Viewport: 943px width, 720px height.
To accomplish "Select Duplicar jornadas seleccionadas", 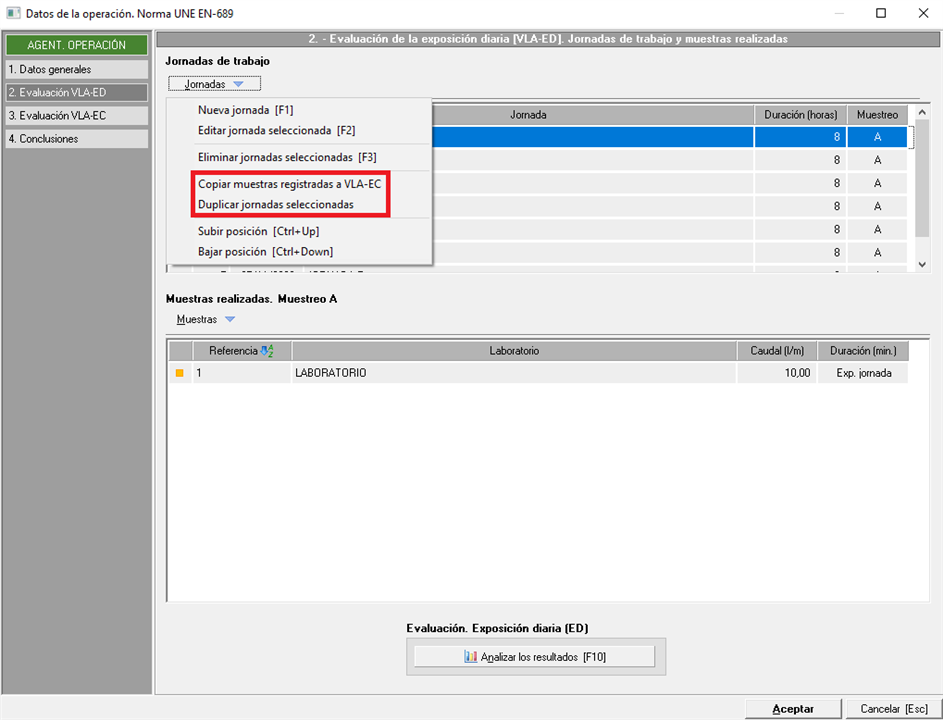I will pyautogui.click(x=275, y=205).
